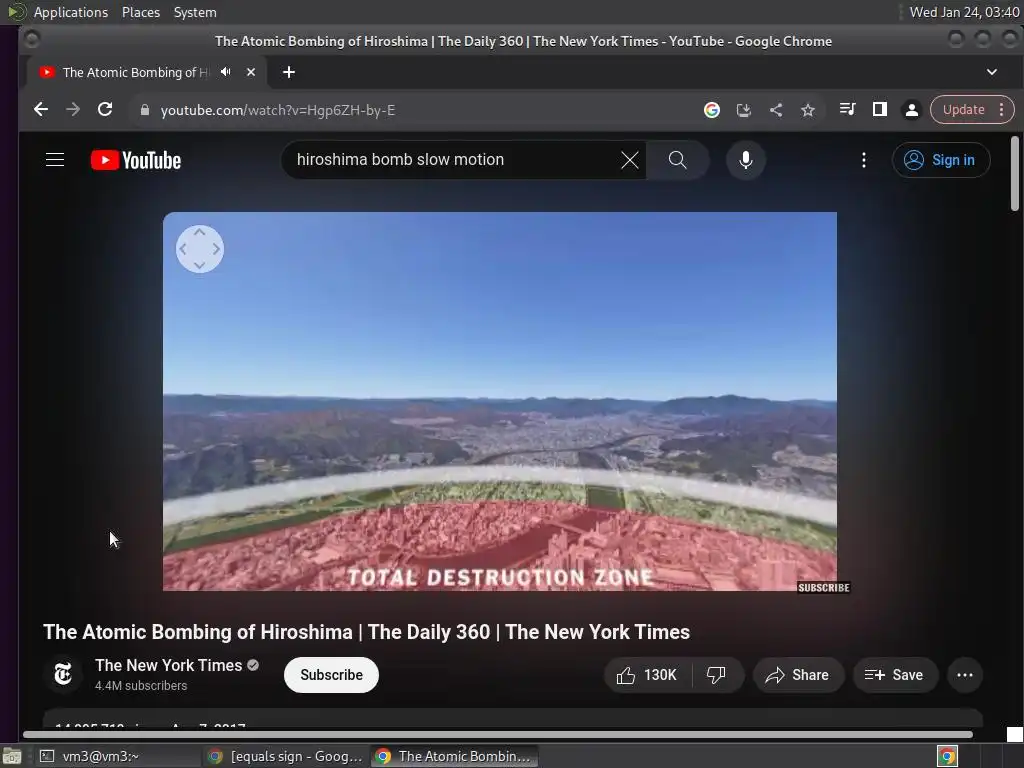The height and width of the screenshot is (768, 1024).
Task: Switch to equals sign Google window
Action: pos(285,756)
